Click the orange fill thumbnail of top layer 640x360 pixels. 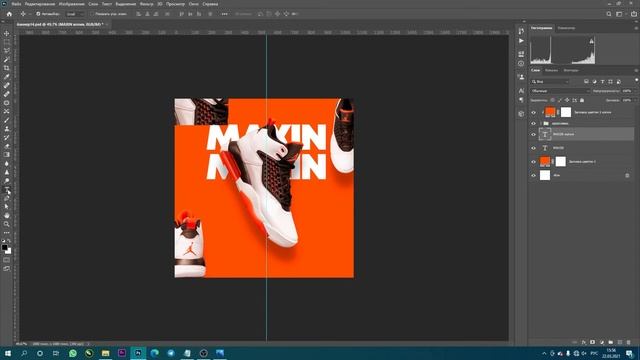coord(550,112)
